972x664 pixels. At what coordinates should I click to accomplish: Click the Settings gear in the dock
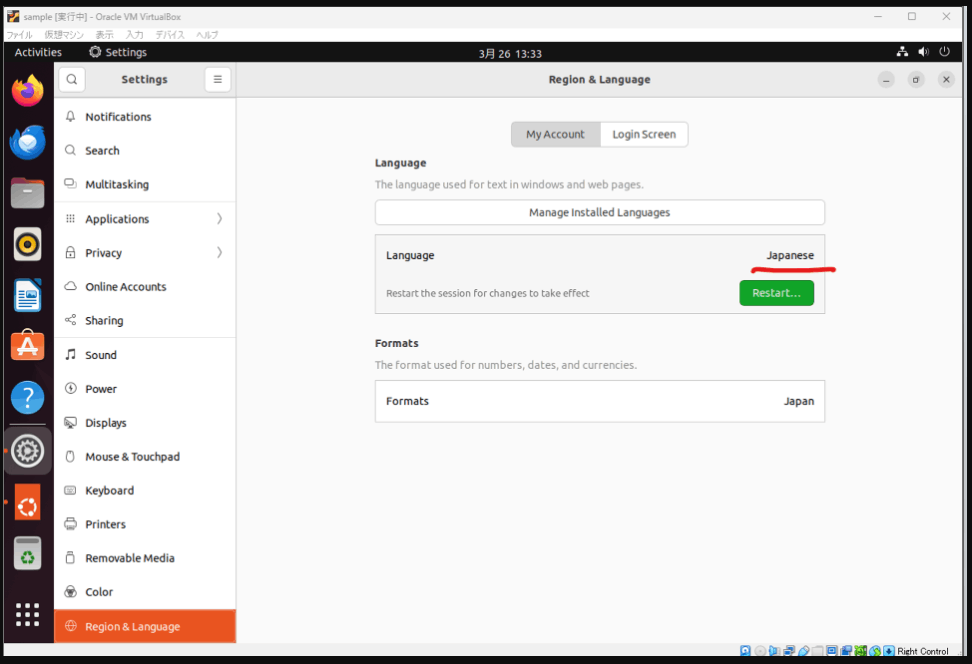pos(27,451)
